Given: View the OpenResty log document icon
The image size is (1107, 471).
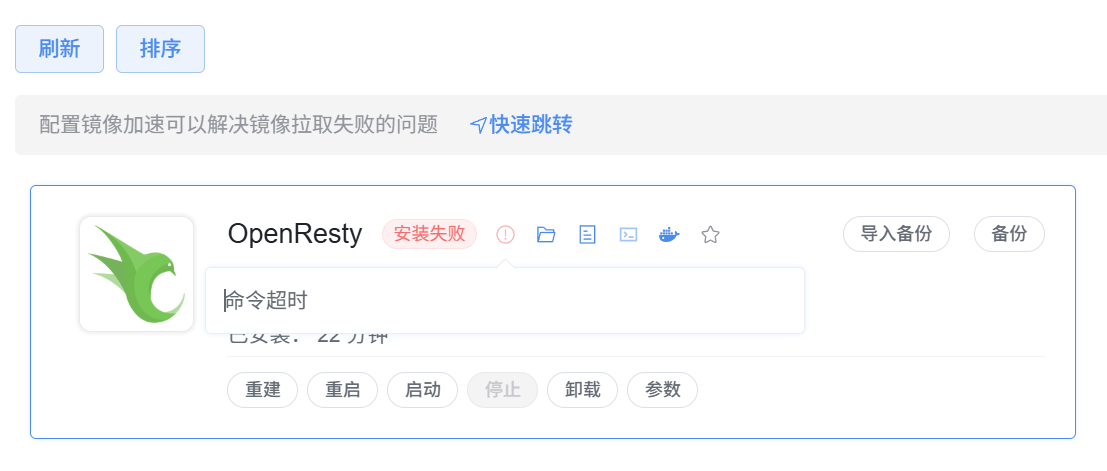Looking at the screenshot, I should [x=588, y=235].
